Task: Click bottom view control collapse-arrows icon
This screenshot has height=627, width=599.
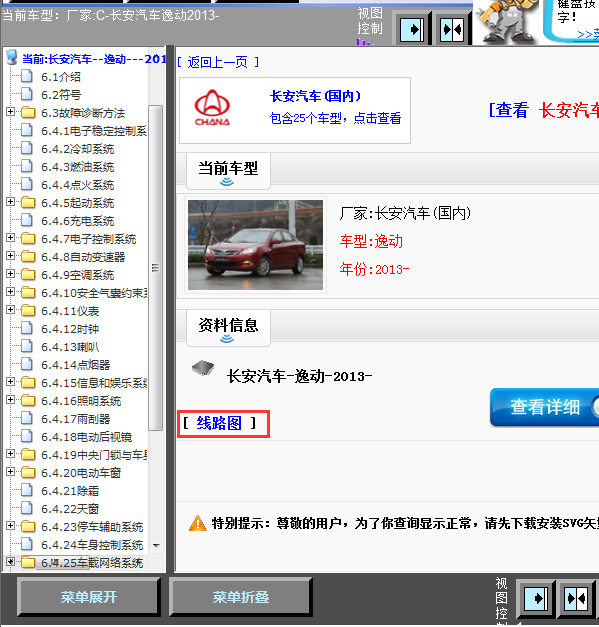Action: pyautogui.click(x=576, y=598)
